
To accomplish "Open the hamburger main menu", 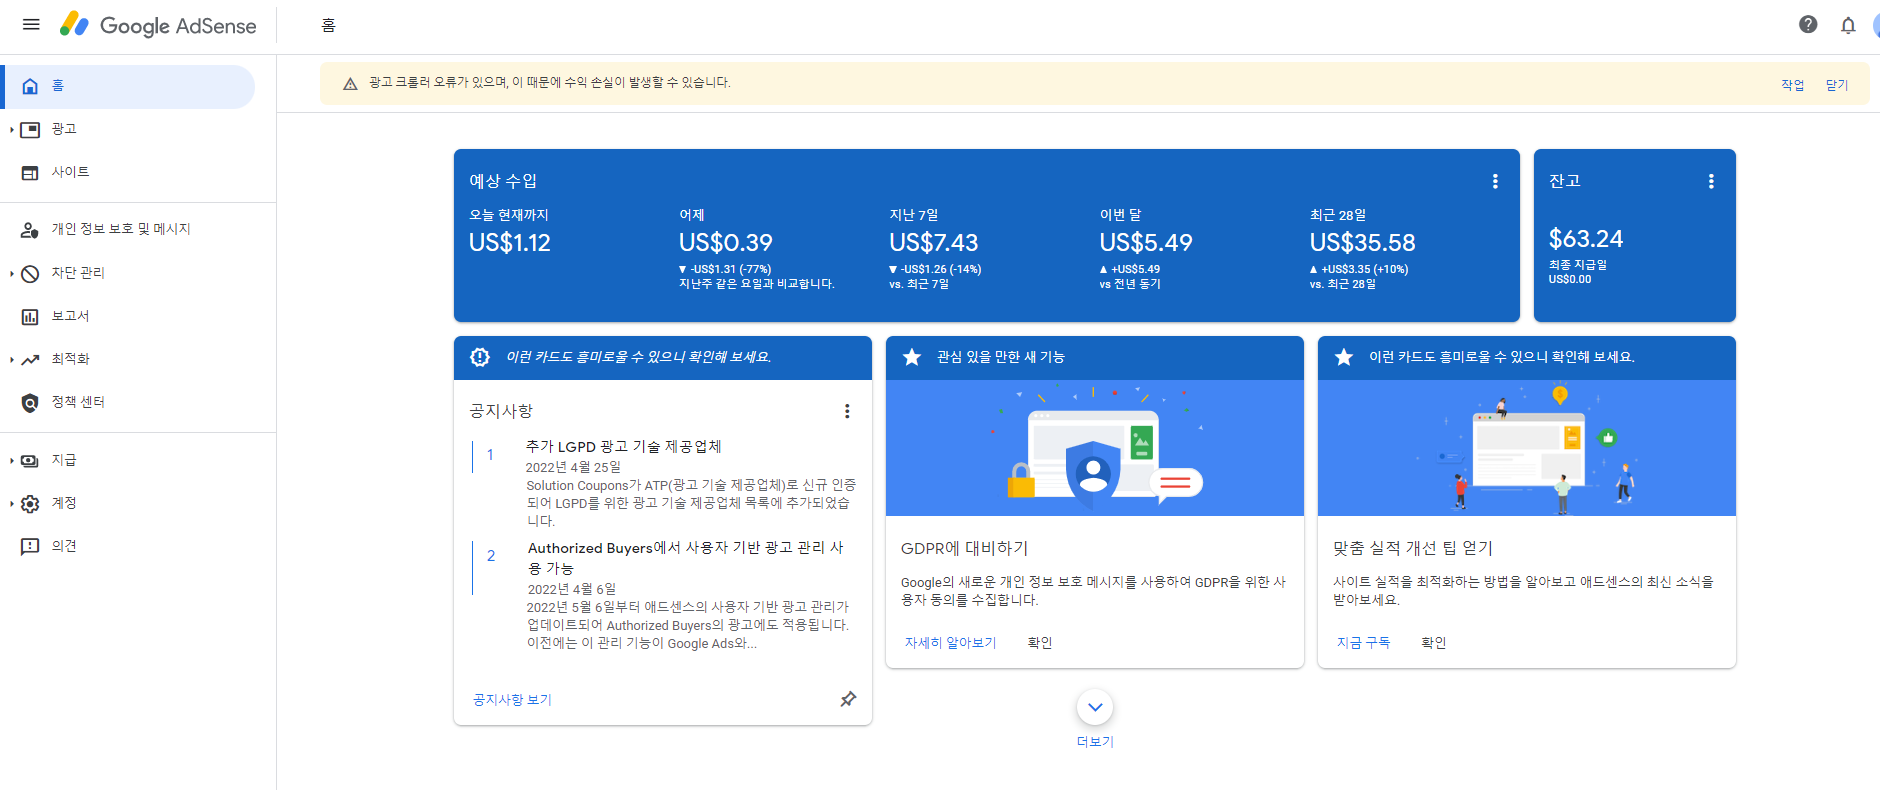I will coord(31,25).
